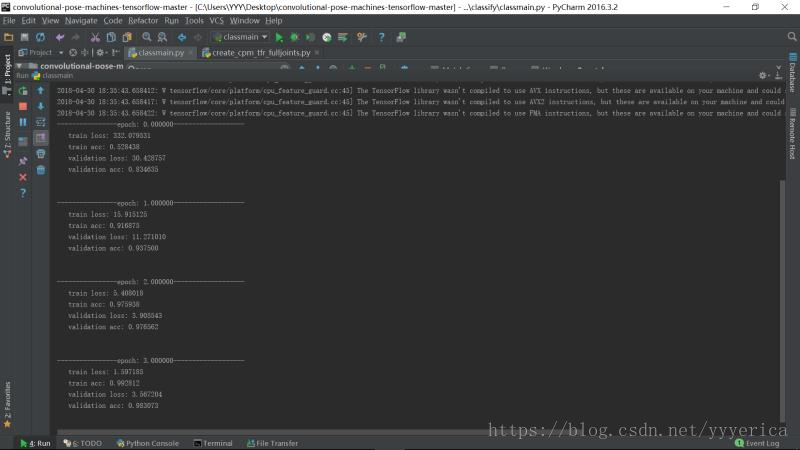Hide the Run tool window panel
The width and height of the screenshot is (800, 450).
779,76
